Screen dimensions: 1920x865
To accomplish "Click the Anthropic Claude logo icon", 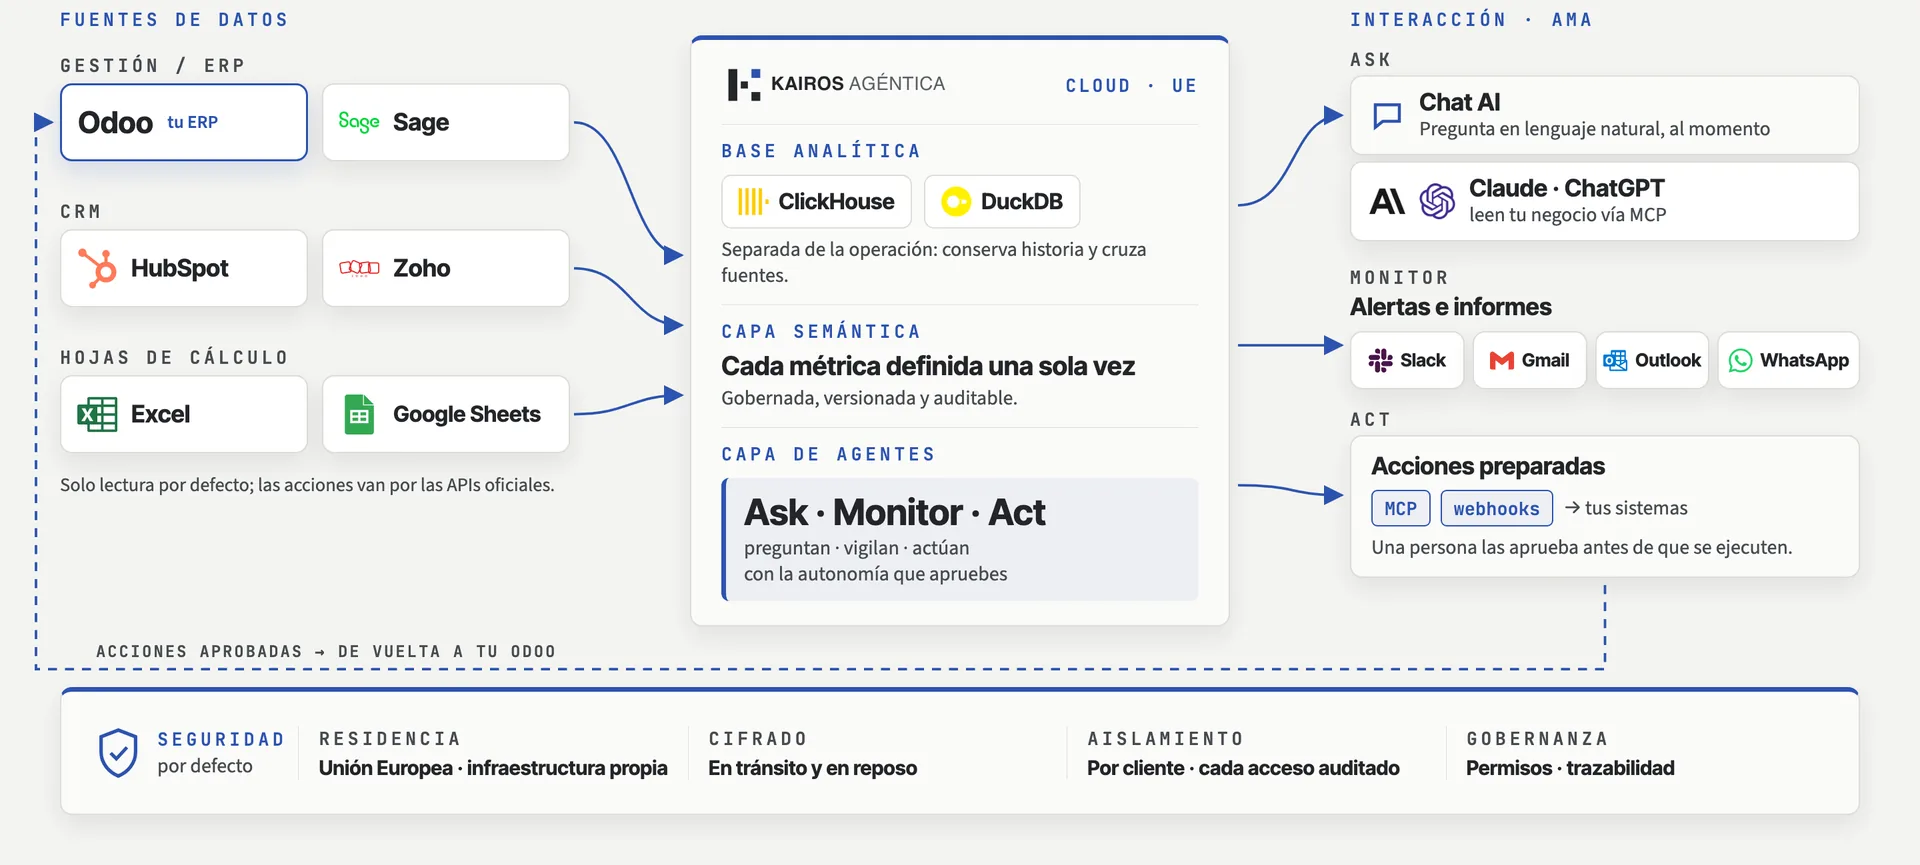I will [x=1387, y=202].
